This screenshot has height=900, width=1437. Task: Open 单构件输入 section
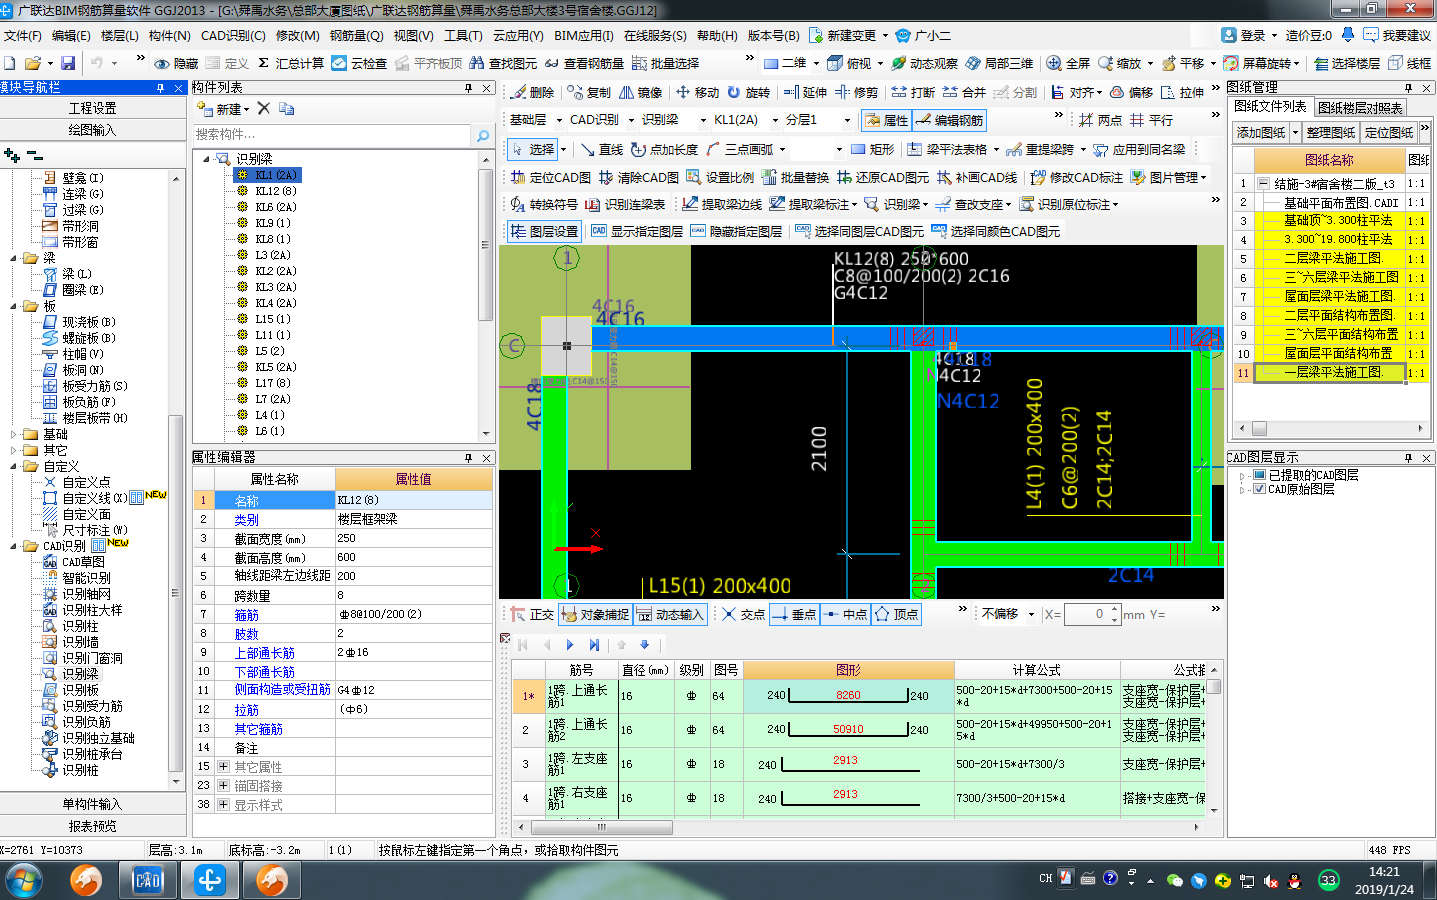(92, 804)
